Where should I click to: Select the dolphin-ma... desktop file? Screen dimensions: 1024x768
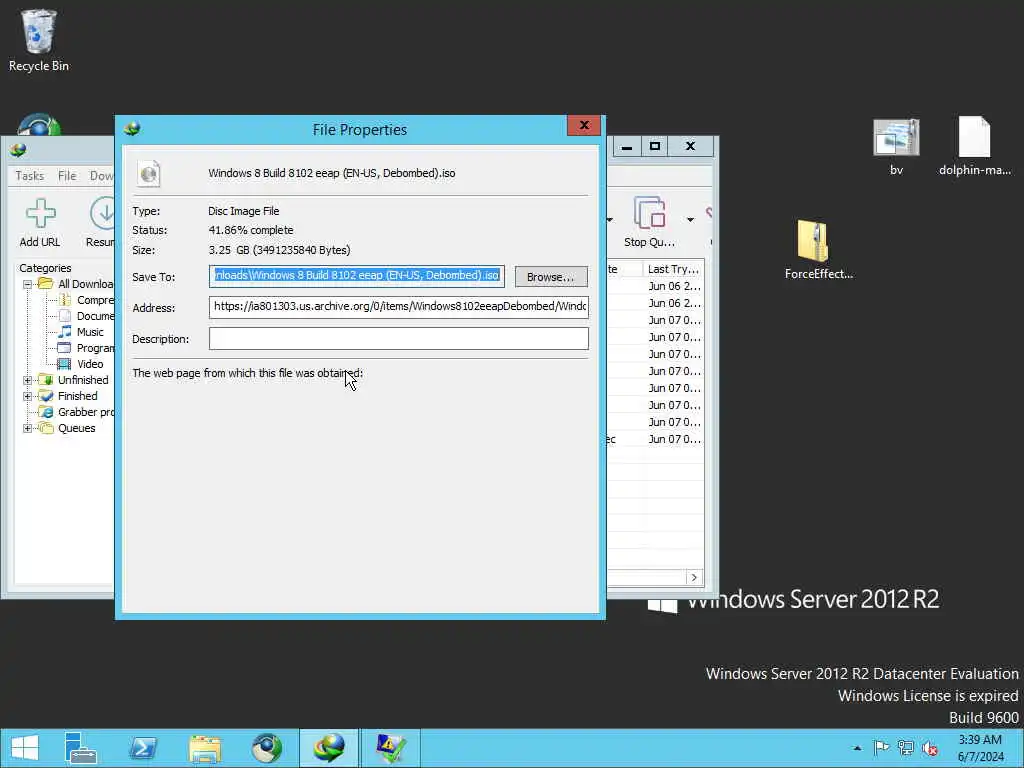[974, 147]
